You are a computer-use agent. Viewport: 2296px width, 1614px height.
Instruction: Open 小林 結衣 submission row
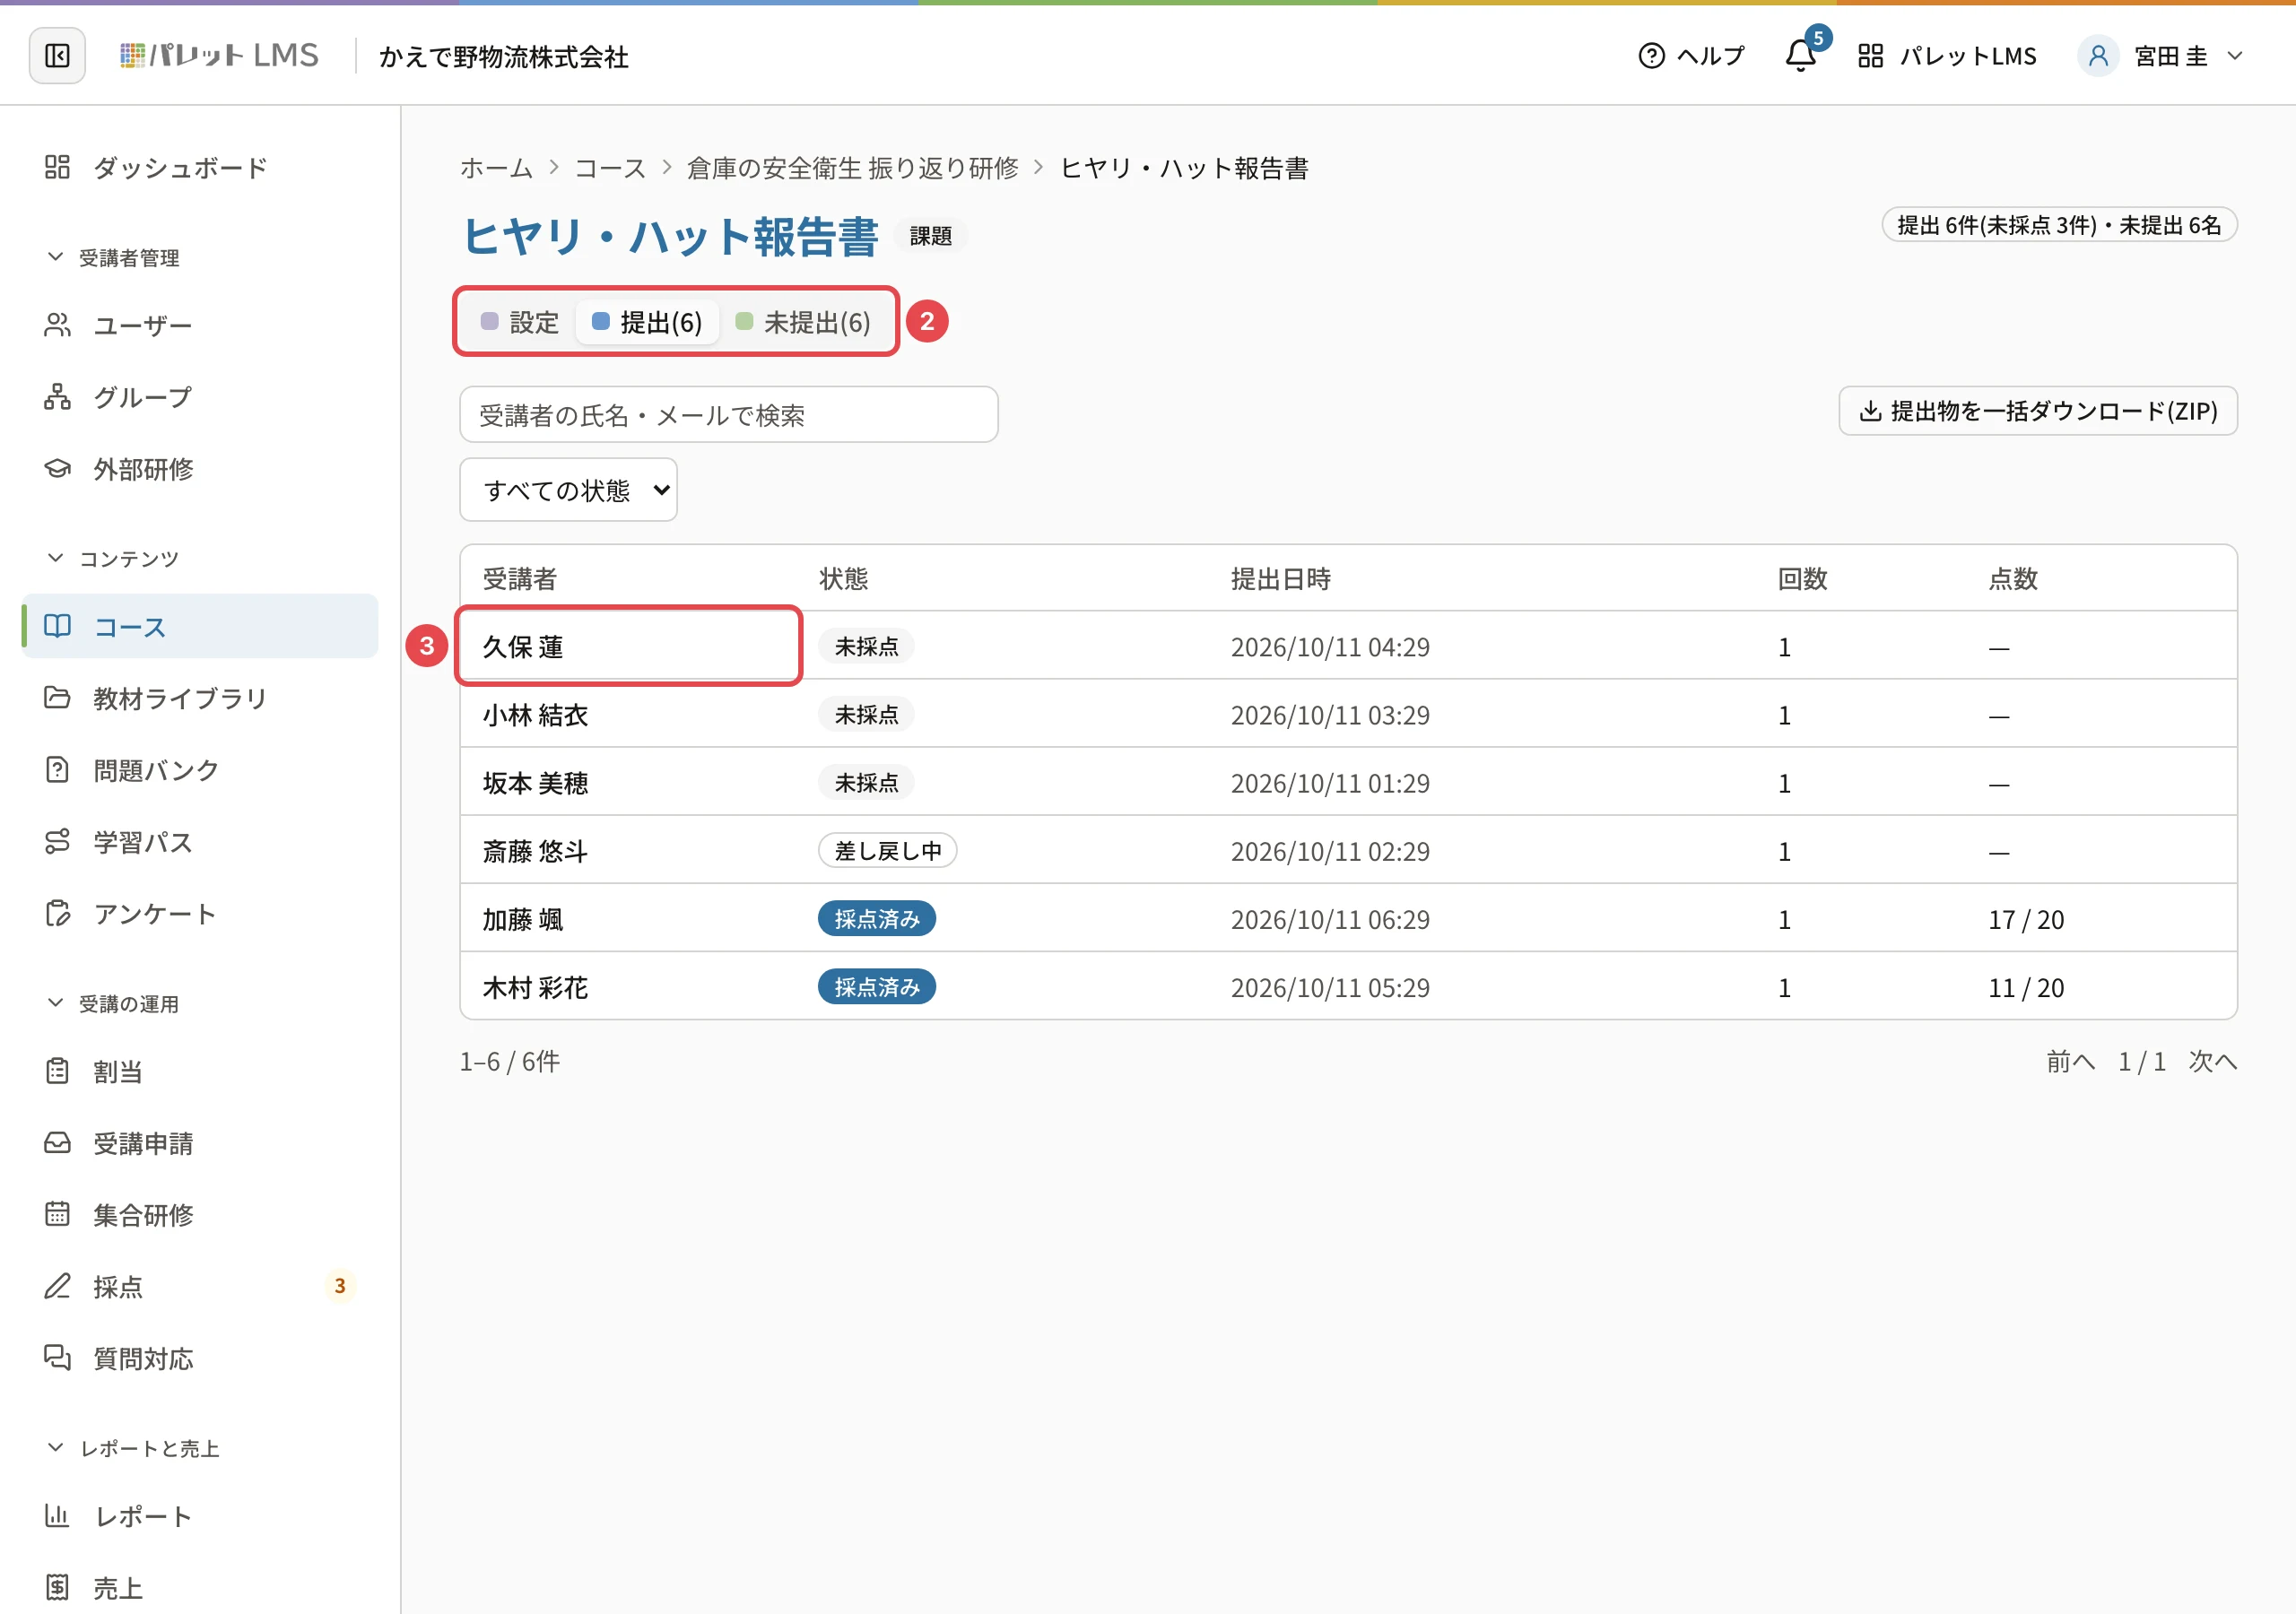point(1348,714)
